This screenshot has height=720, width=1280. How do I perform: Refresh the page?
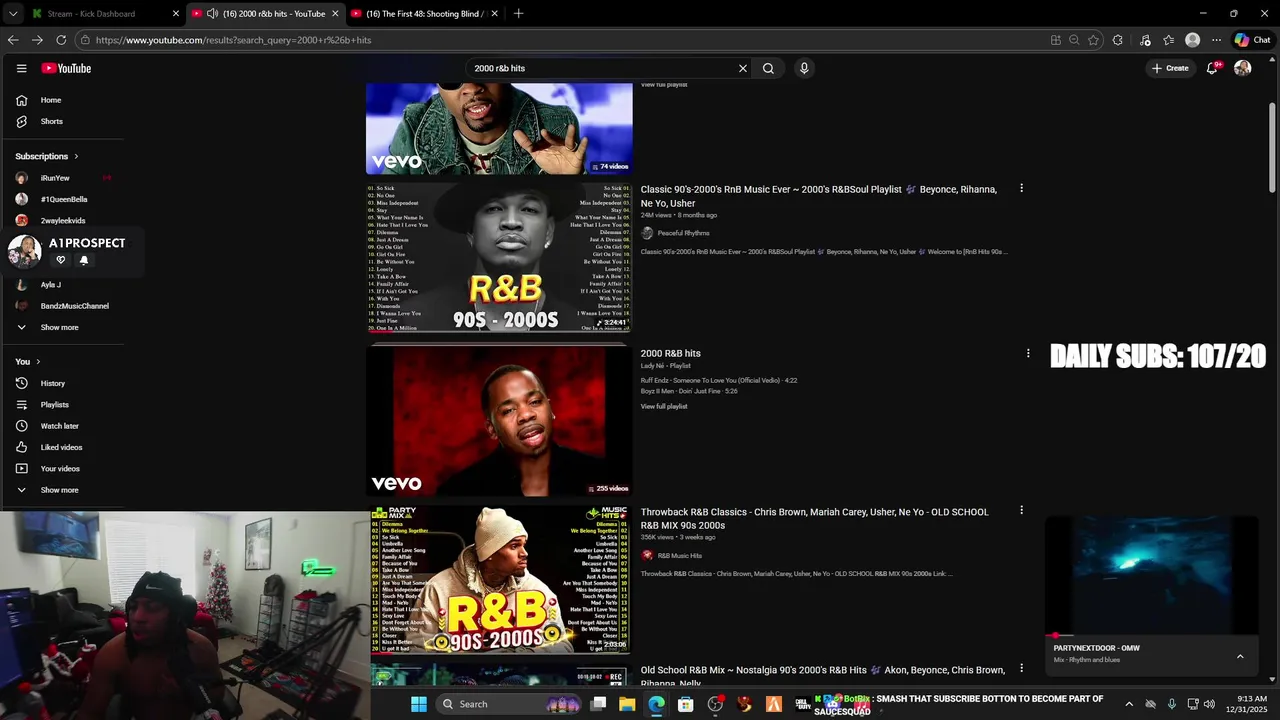(61, 40)
